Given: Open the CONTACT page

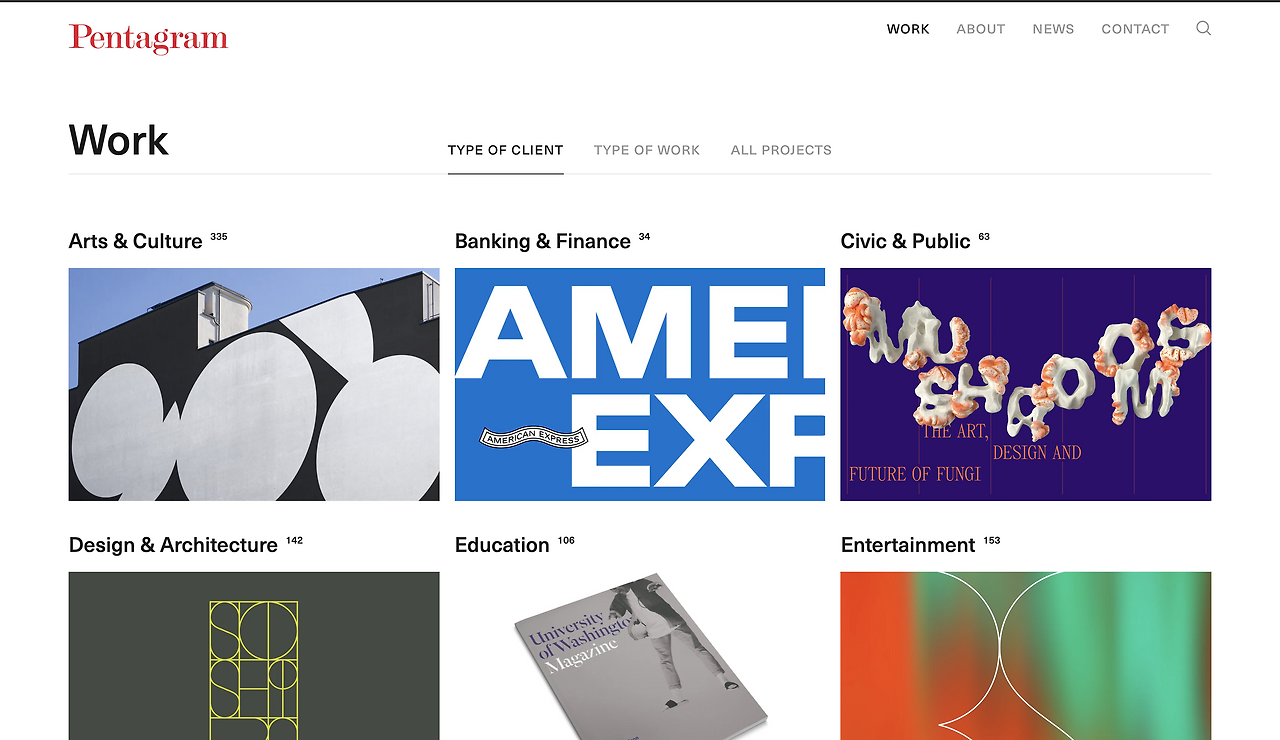Looking at the screenshot, I should [x=1135, y=29].
